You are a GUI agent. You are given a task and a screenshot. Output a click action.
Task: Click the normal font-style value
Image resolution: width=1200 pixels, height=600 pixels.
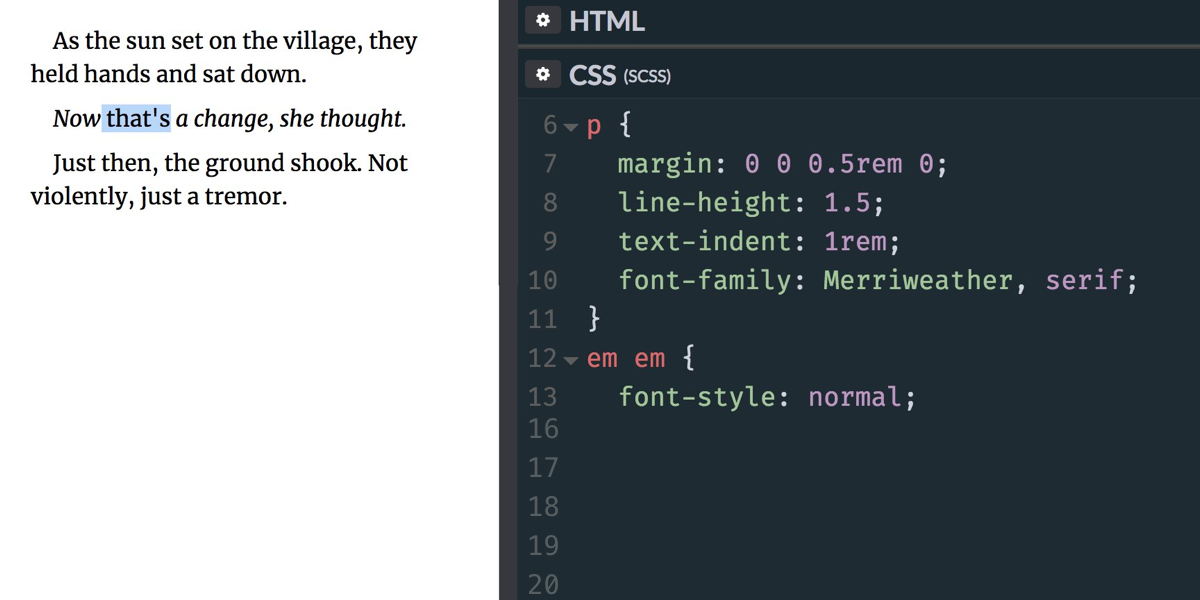(x=854, y=398)
